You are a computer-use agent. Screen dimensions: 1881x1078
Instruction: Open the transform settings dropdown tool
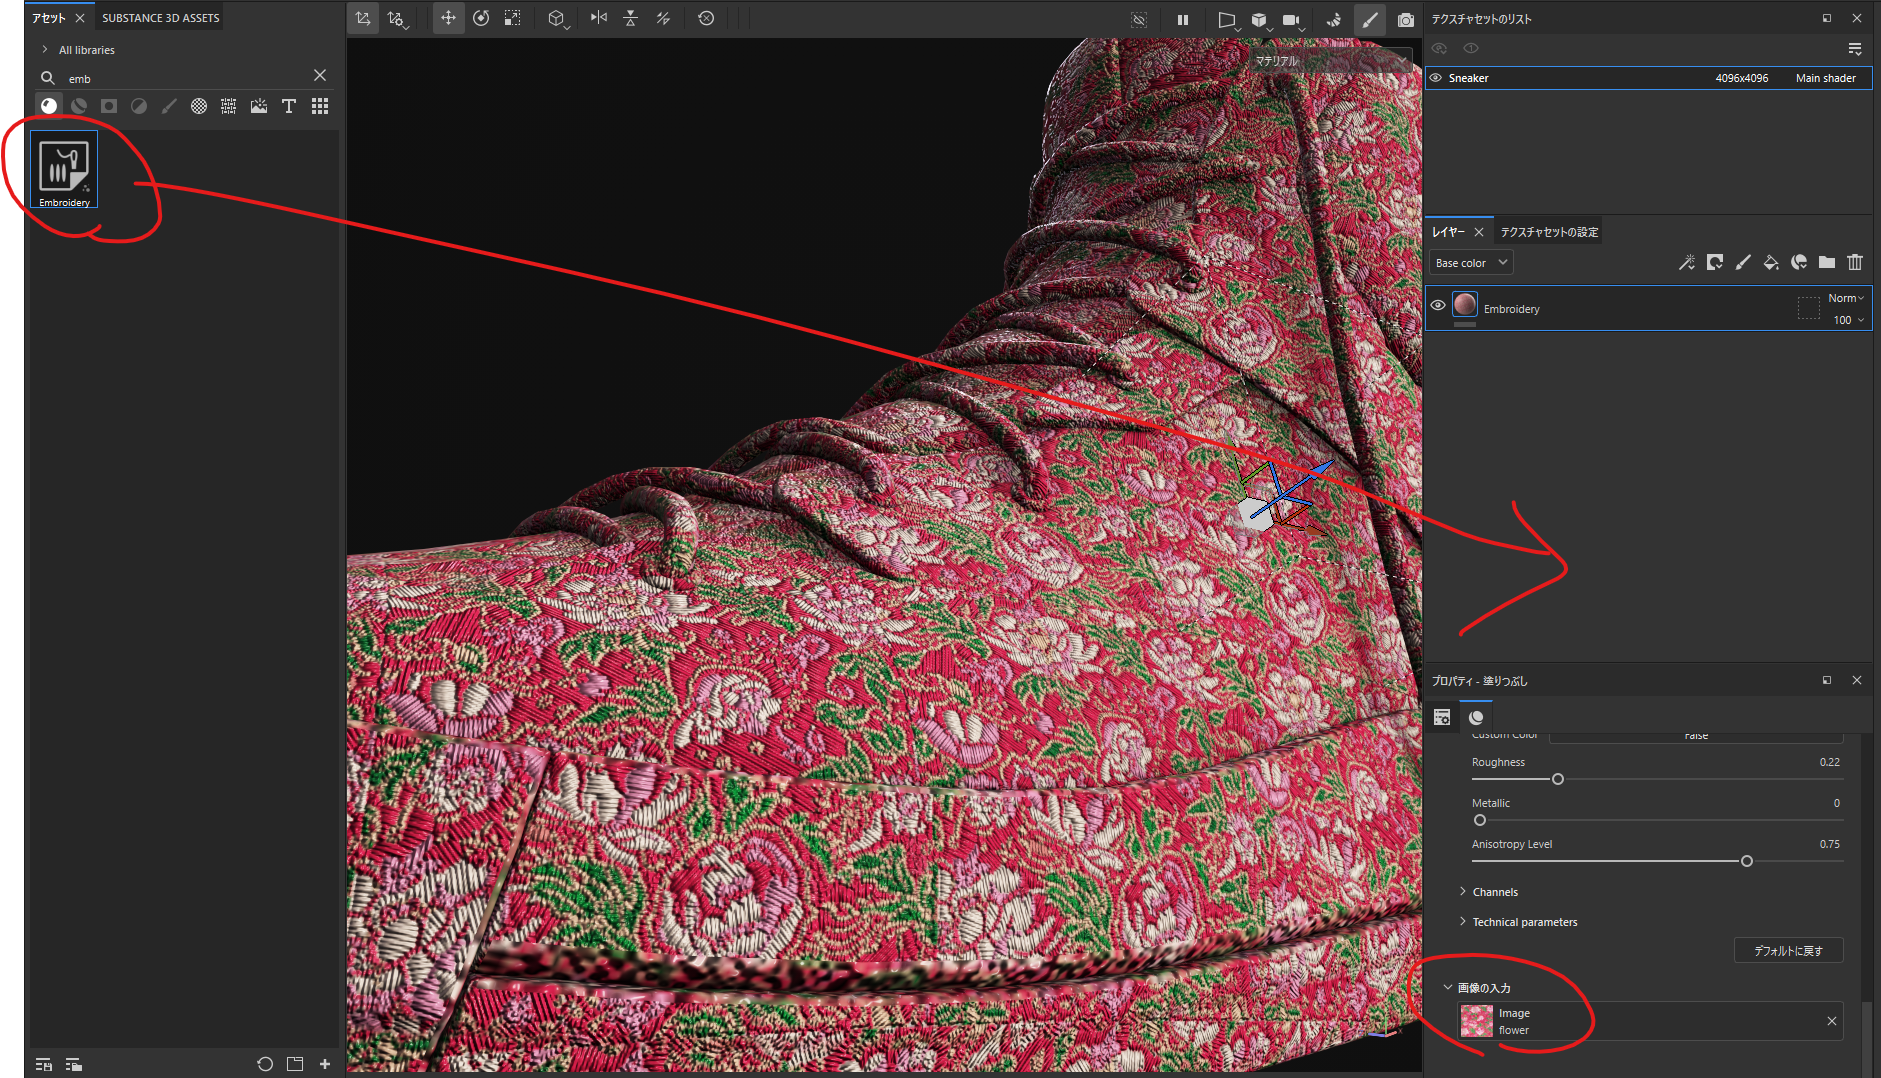pos(398,19)
